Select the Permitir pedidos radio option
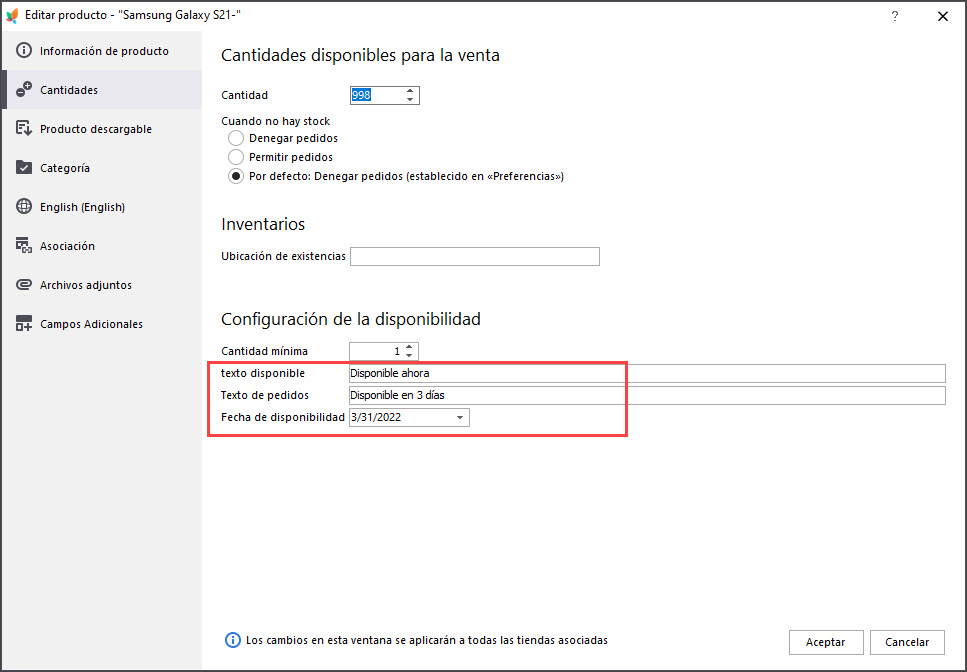967x672 pixels. click(x=236, y=157)
